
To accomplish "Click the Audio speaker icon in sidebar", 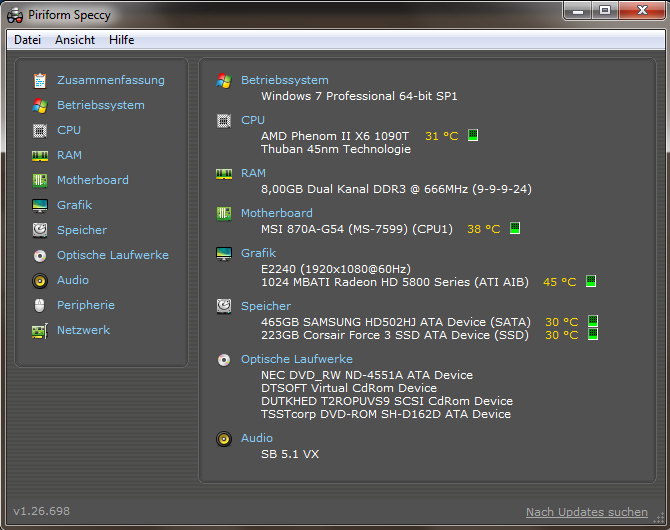I will 40,280.
